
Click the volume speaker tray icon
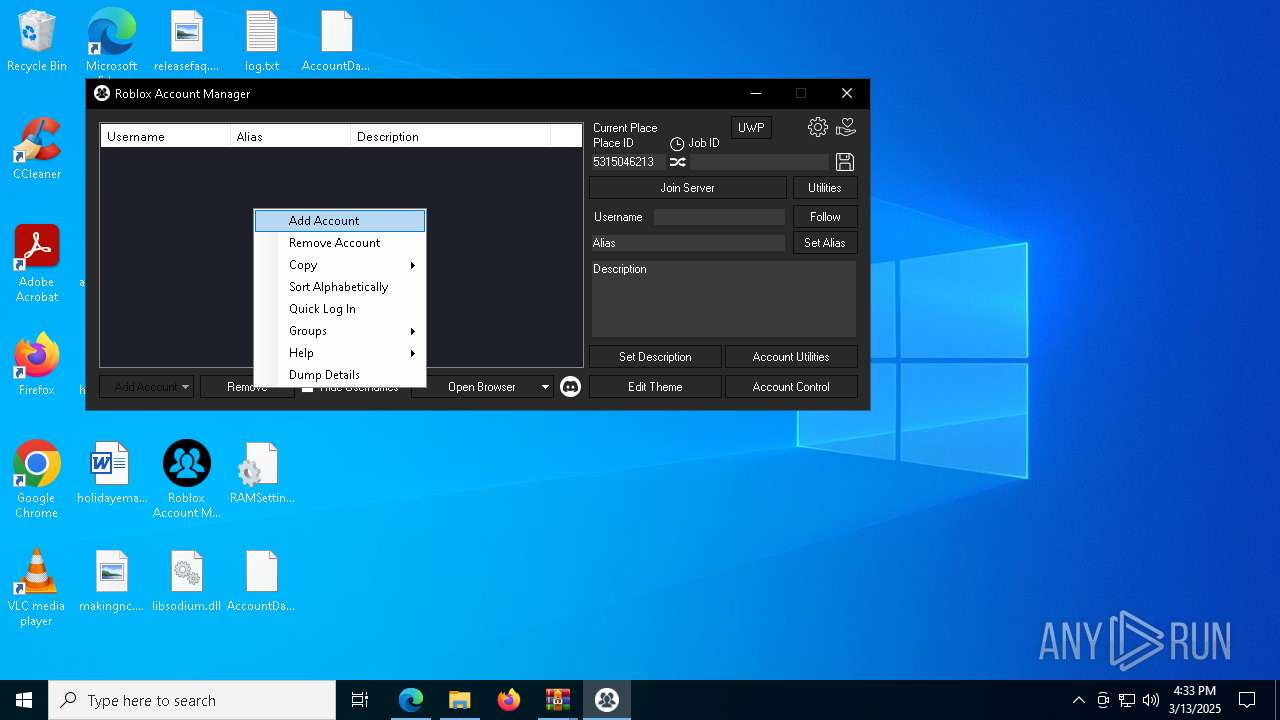click(1151, 700)
